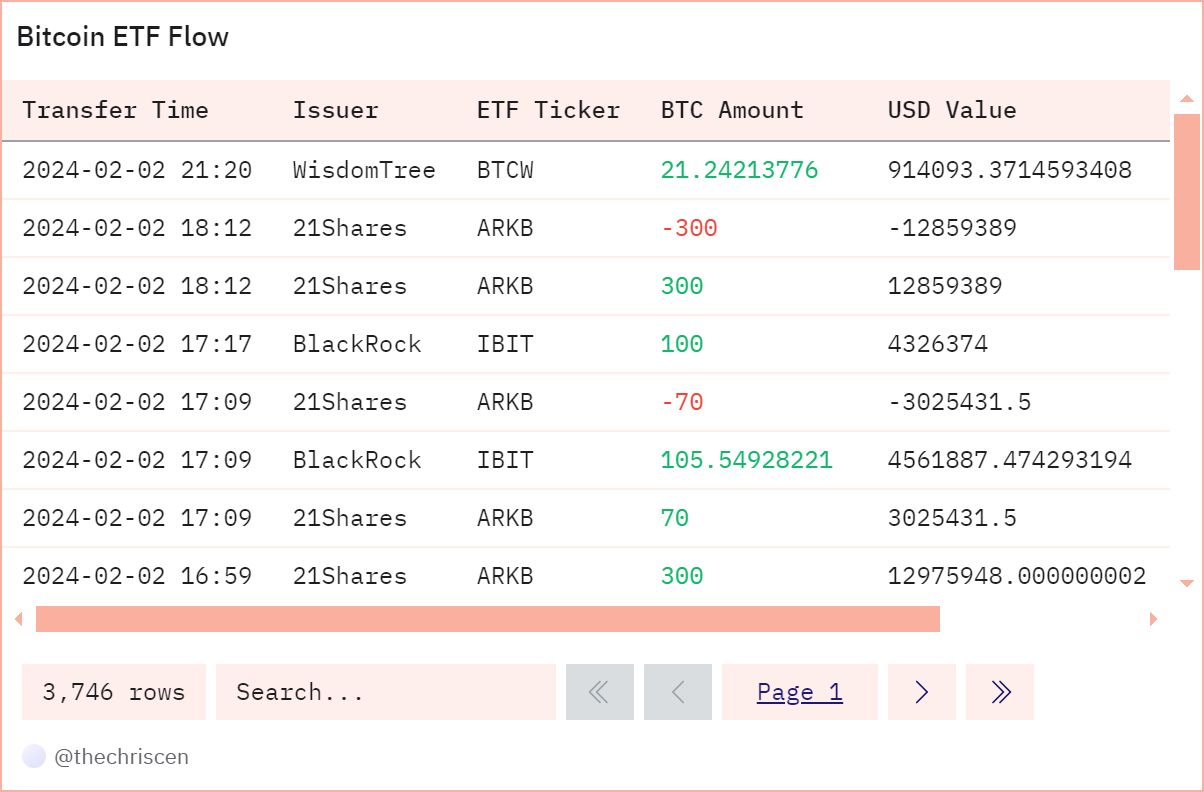Click the 3,746 rows count label
1204x792 pixels.
point(114,692)
